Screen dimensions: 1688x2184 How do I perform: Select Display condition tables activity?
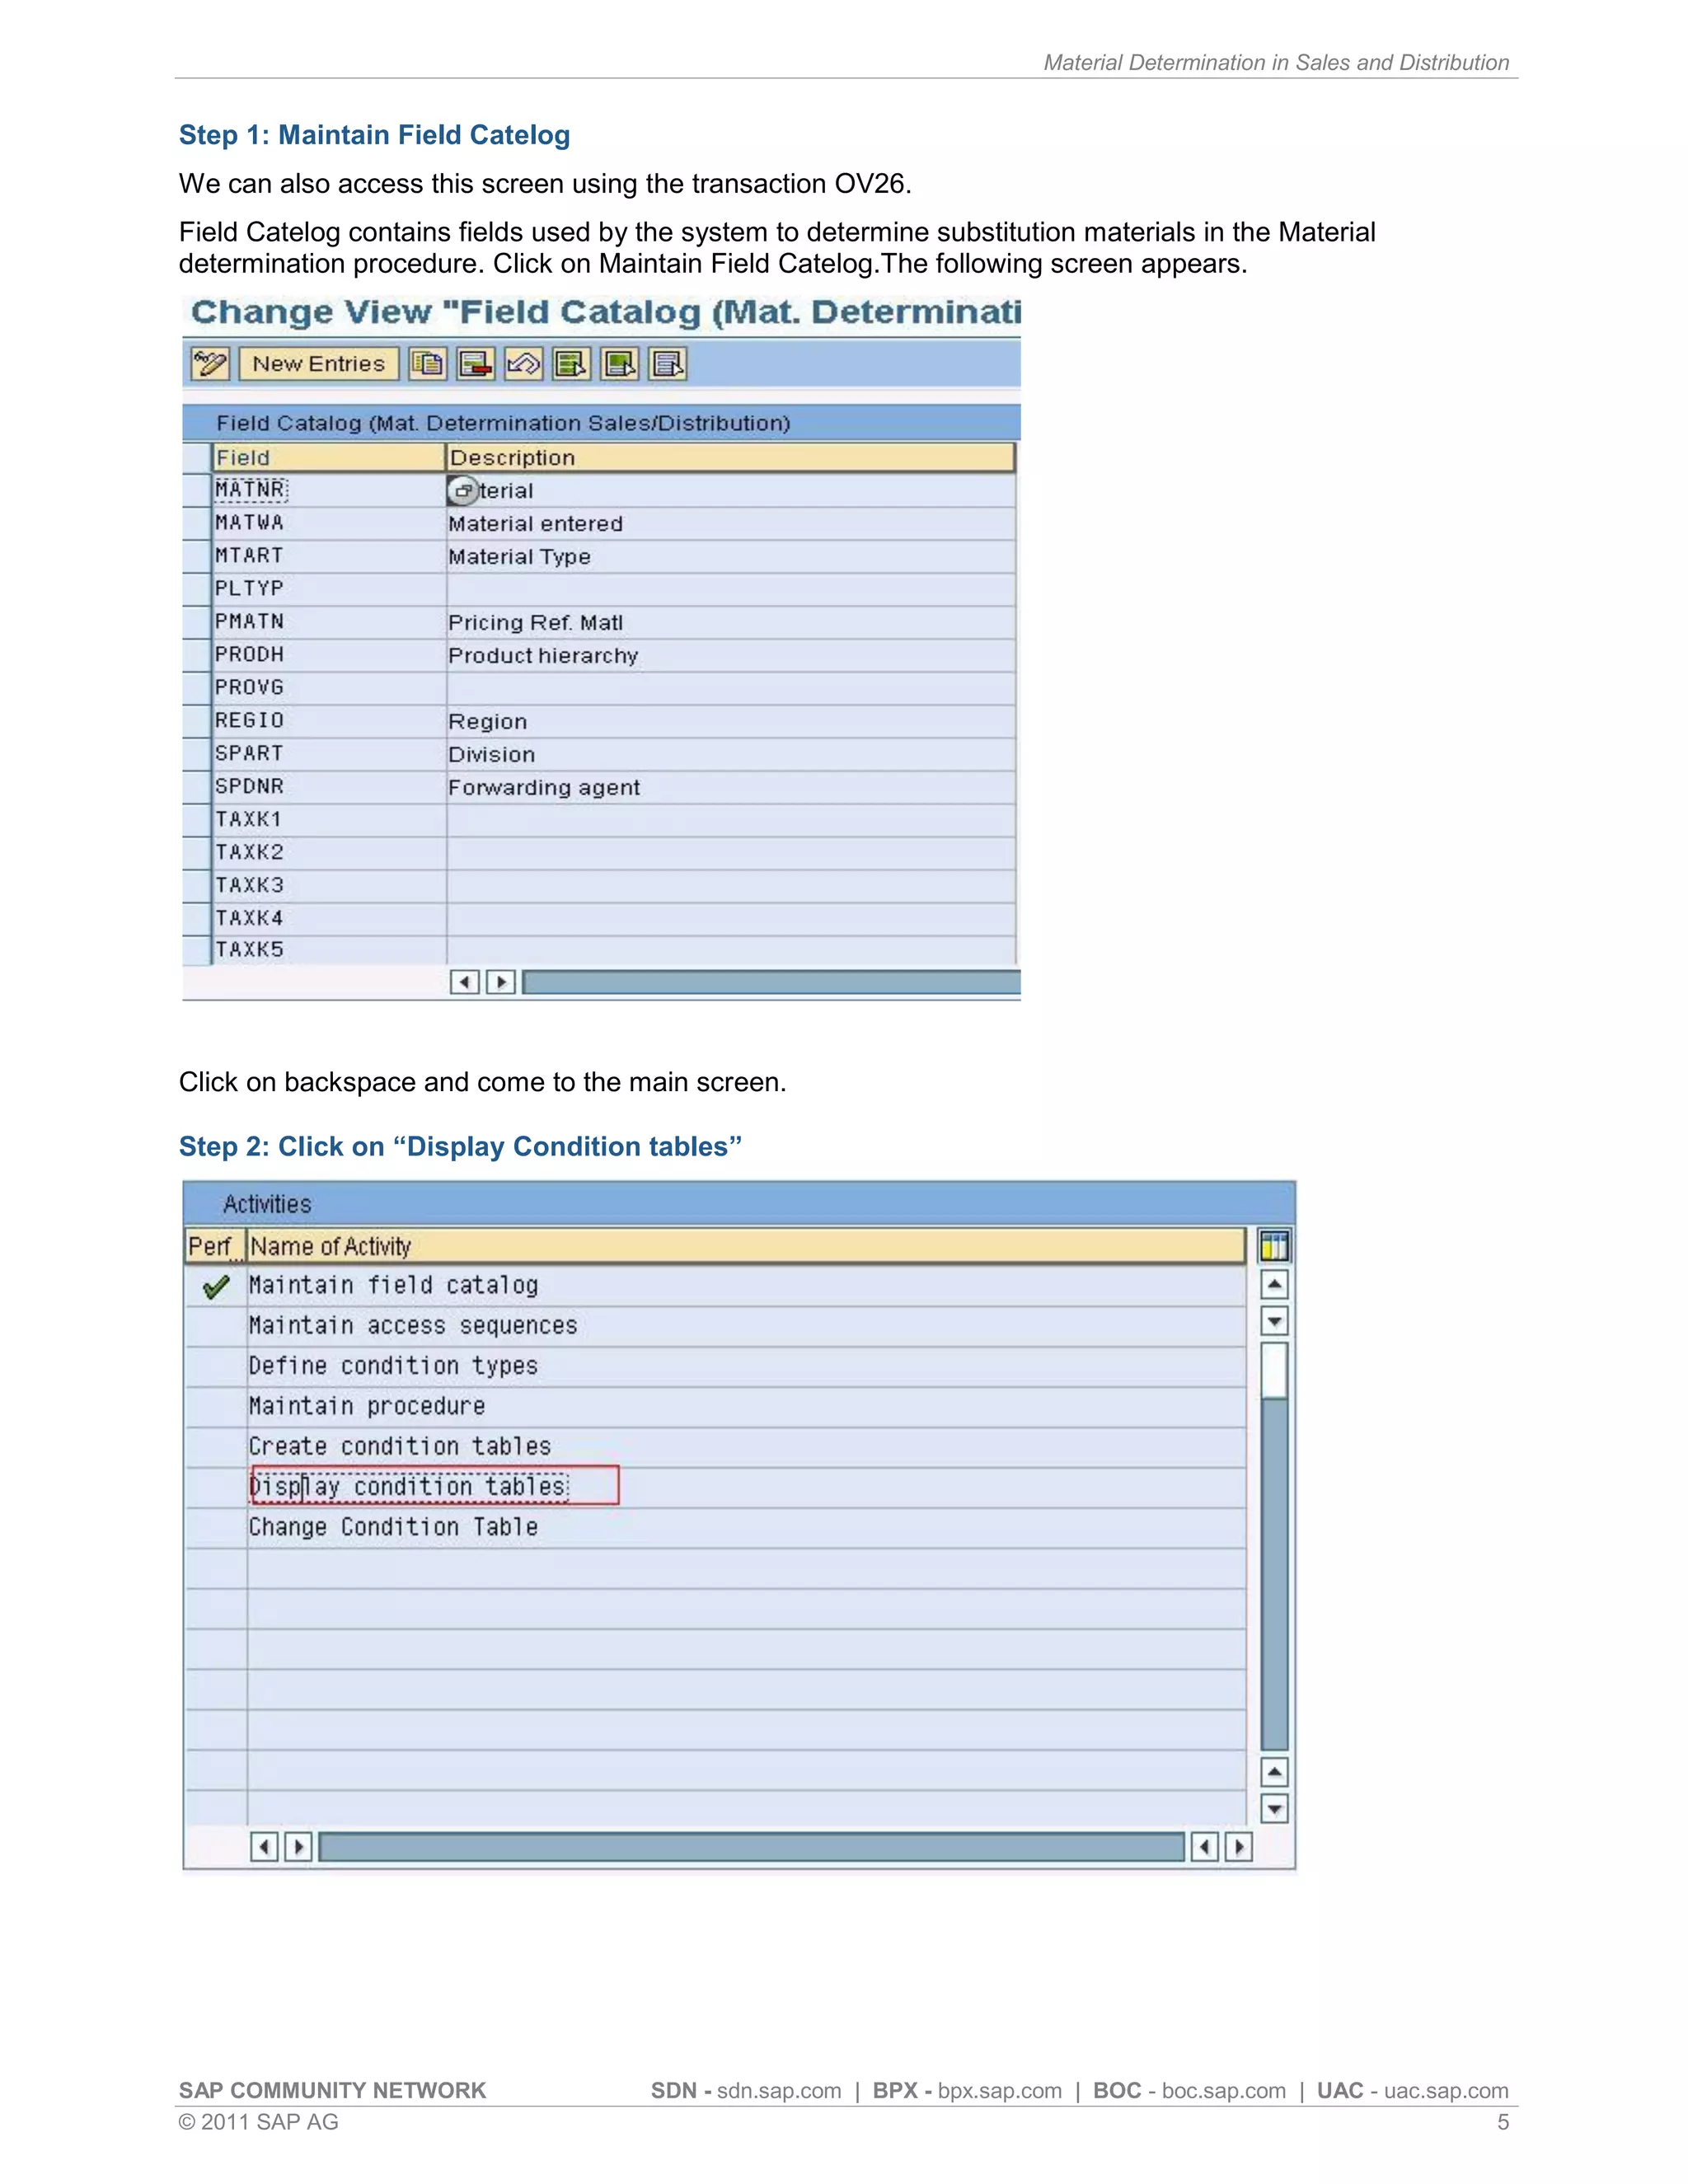point(409,1487)
